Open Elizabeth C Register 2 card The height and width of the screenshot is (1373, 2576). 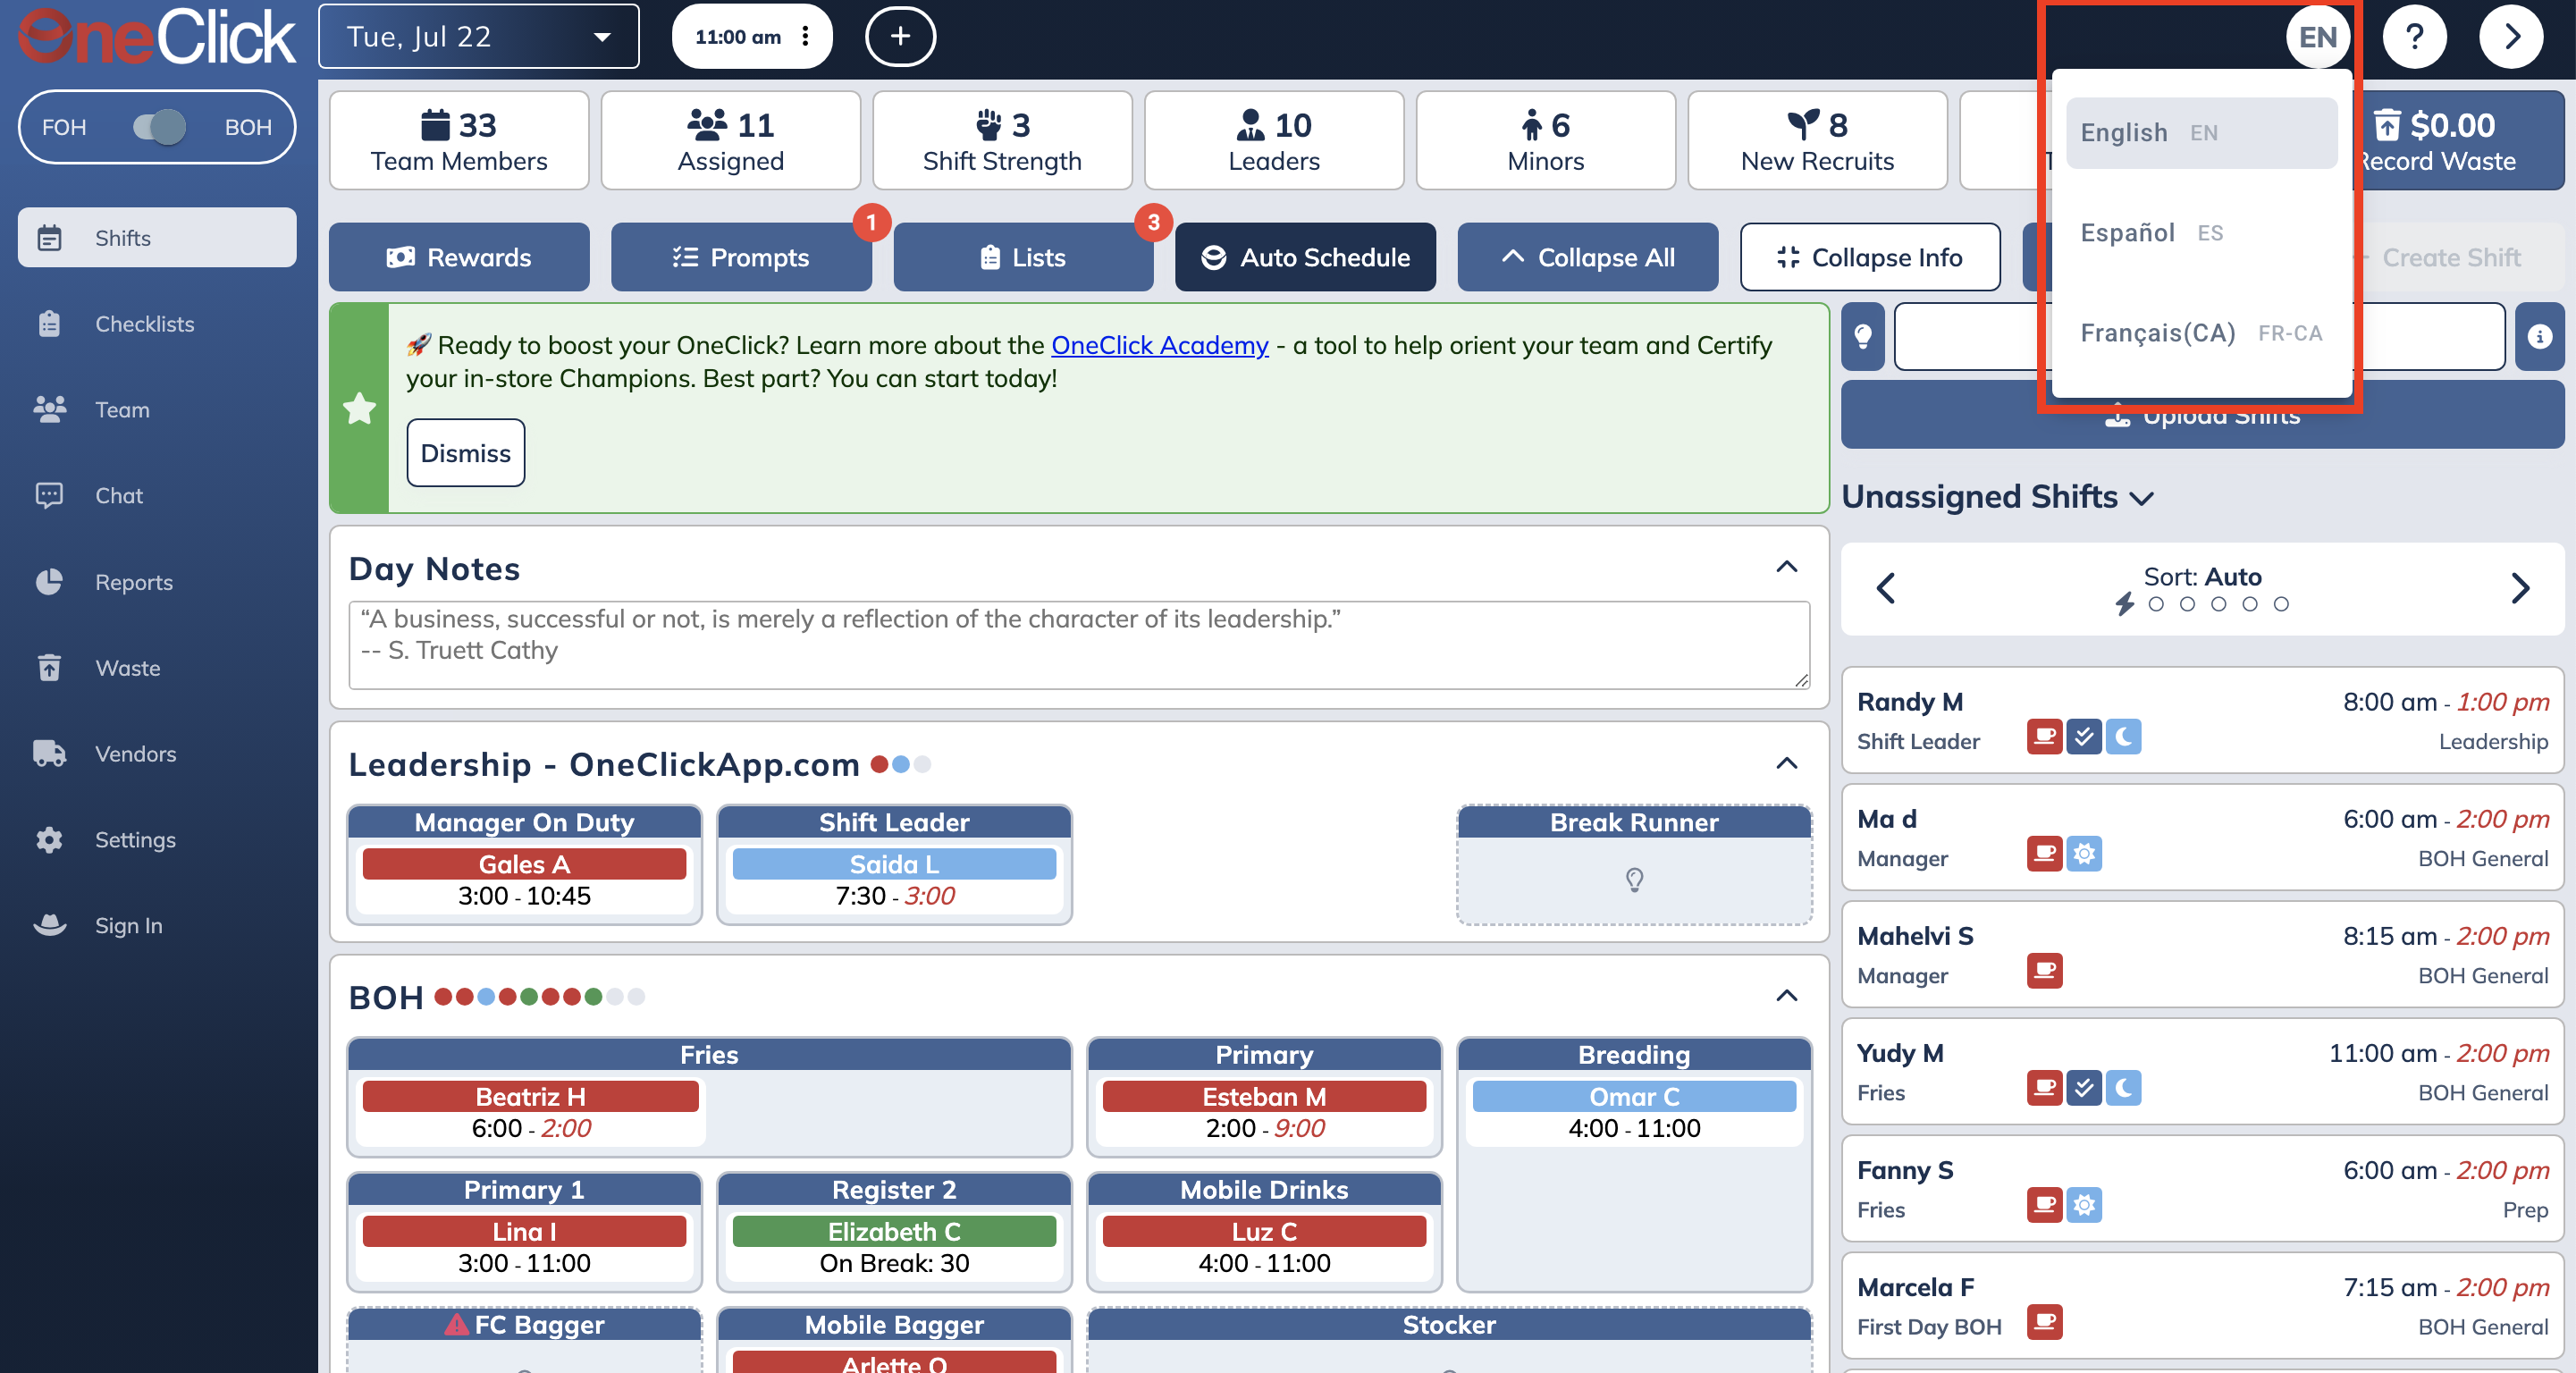(x=894, y=1247)
